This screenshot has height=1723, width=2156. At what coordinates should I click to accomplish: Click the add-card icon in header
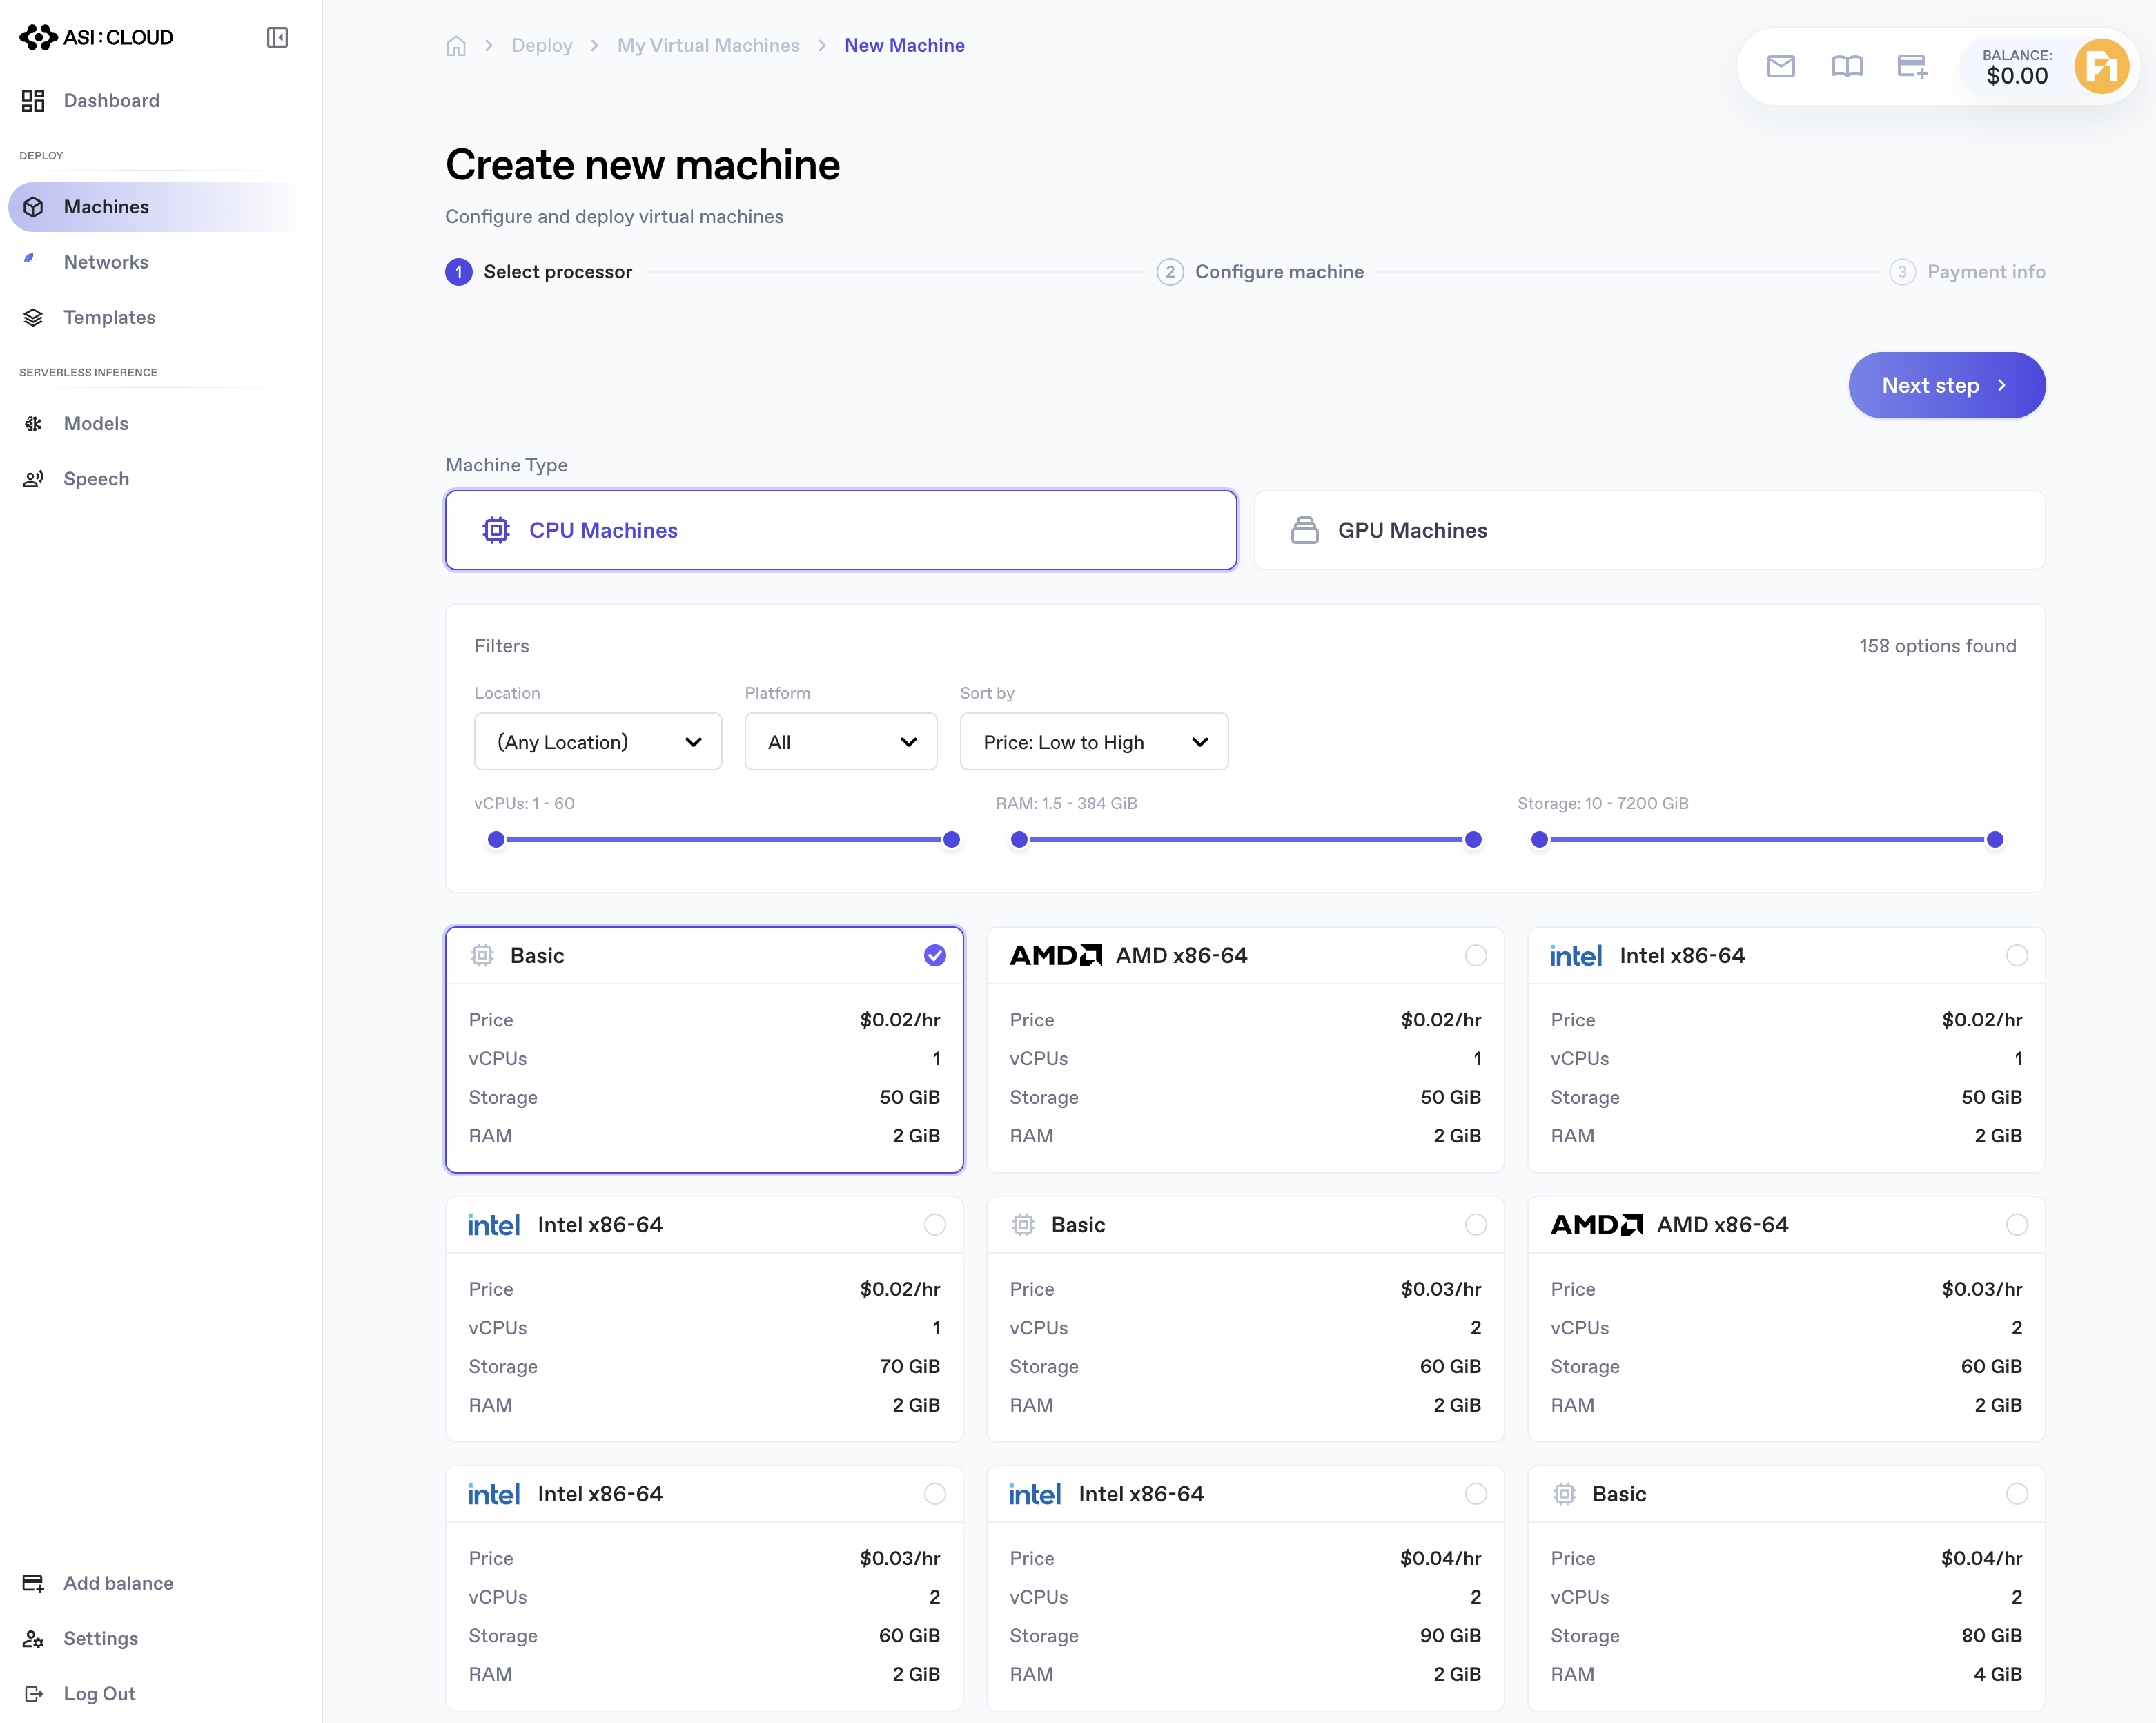coord(1912,66)
